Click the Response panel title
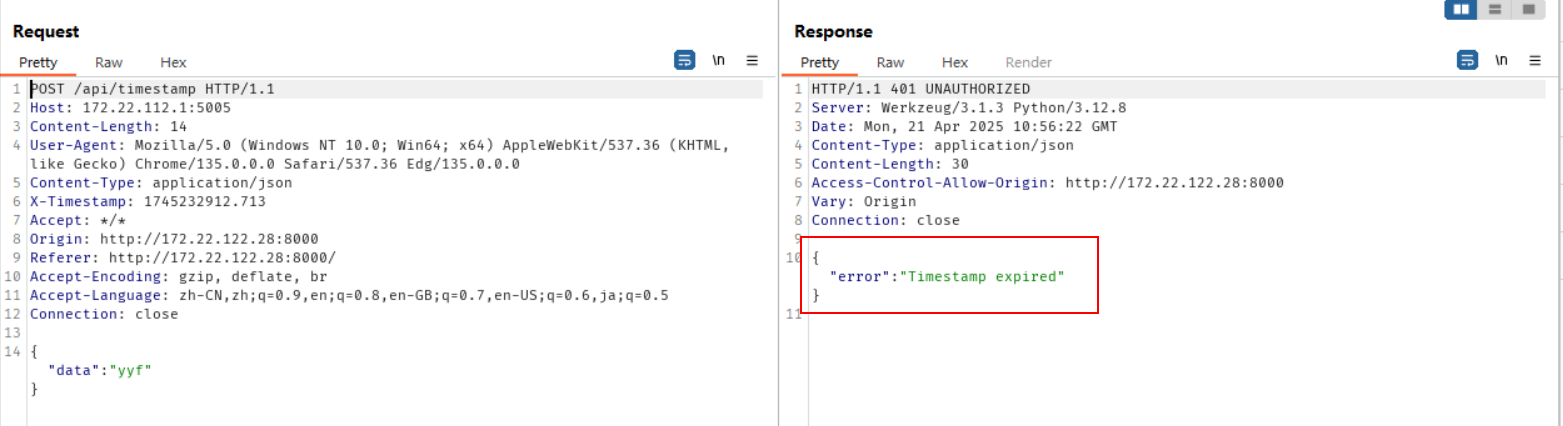Viewport: 1563px width, 426px height. [x=833, y=32]
